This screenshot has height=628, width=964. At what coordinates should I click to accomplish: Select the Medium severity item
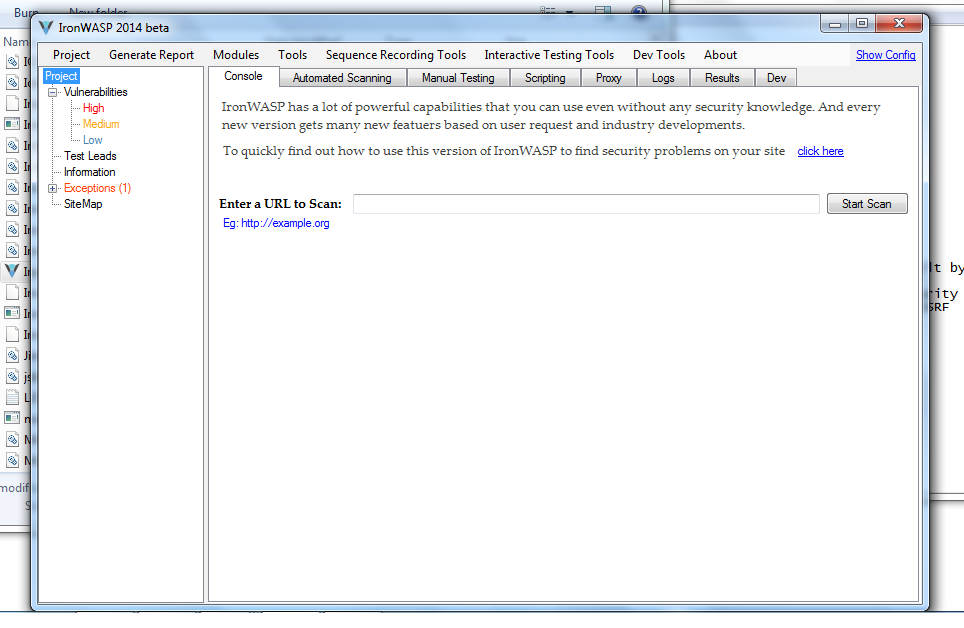[100, 123]
